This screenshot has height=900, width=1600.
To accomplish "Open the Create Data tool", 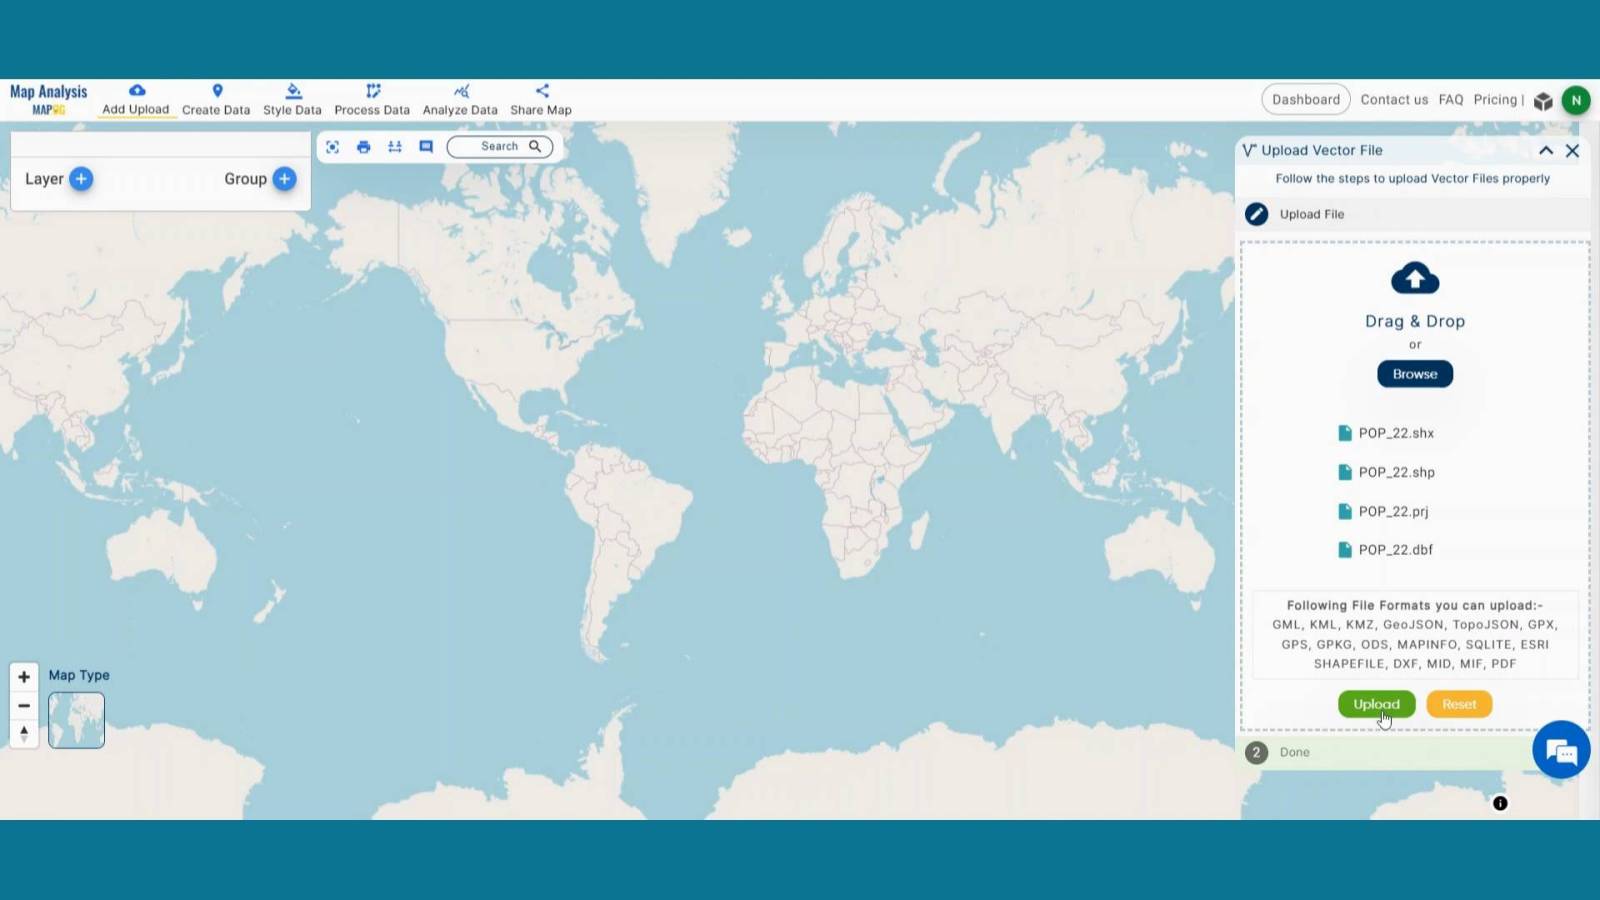I will point(216,98).
